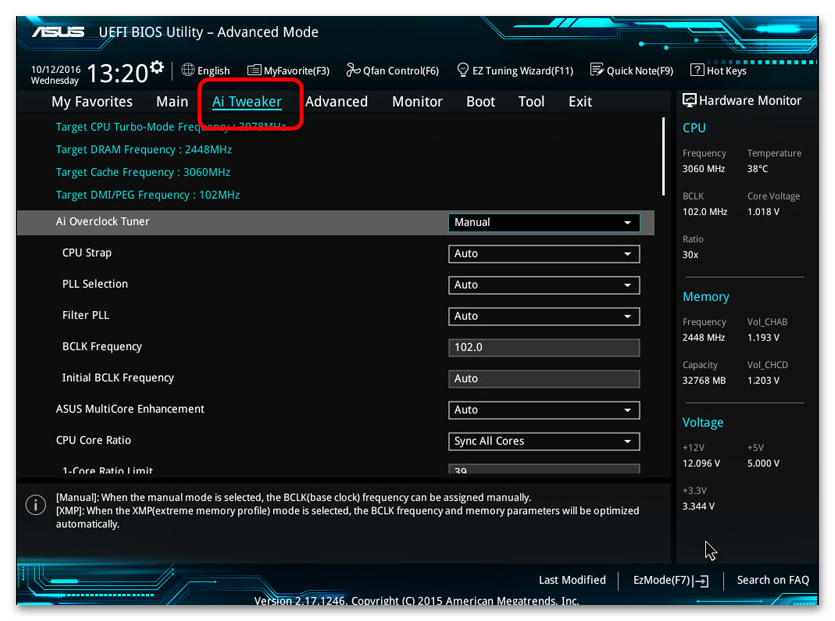
Task: Click the EzMode exit arrow icon
Action: 702,581
